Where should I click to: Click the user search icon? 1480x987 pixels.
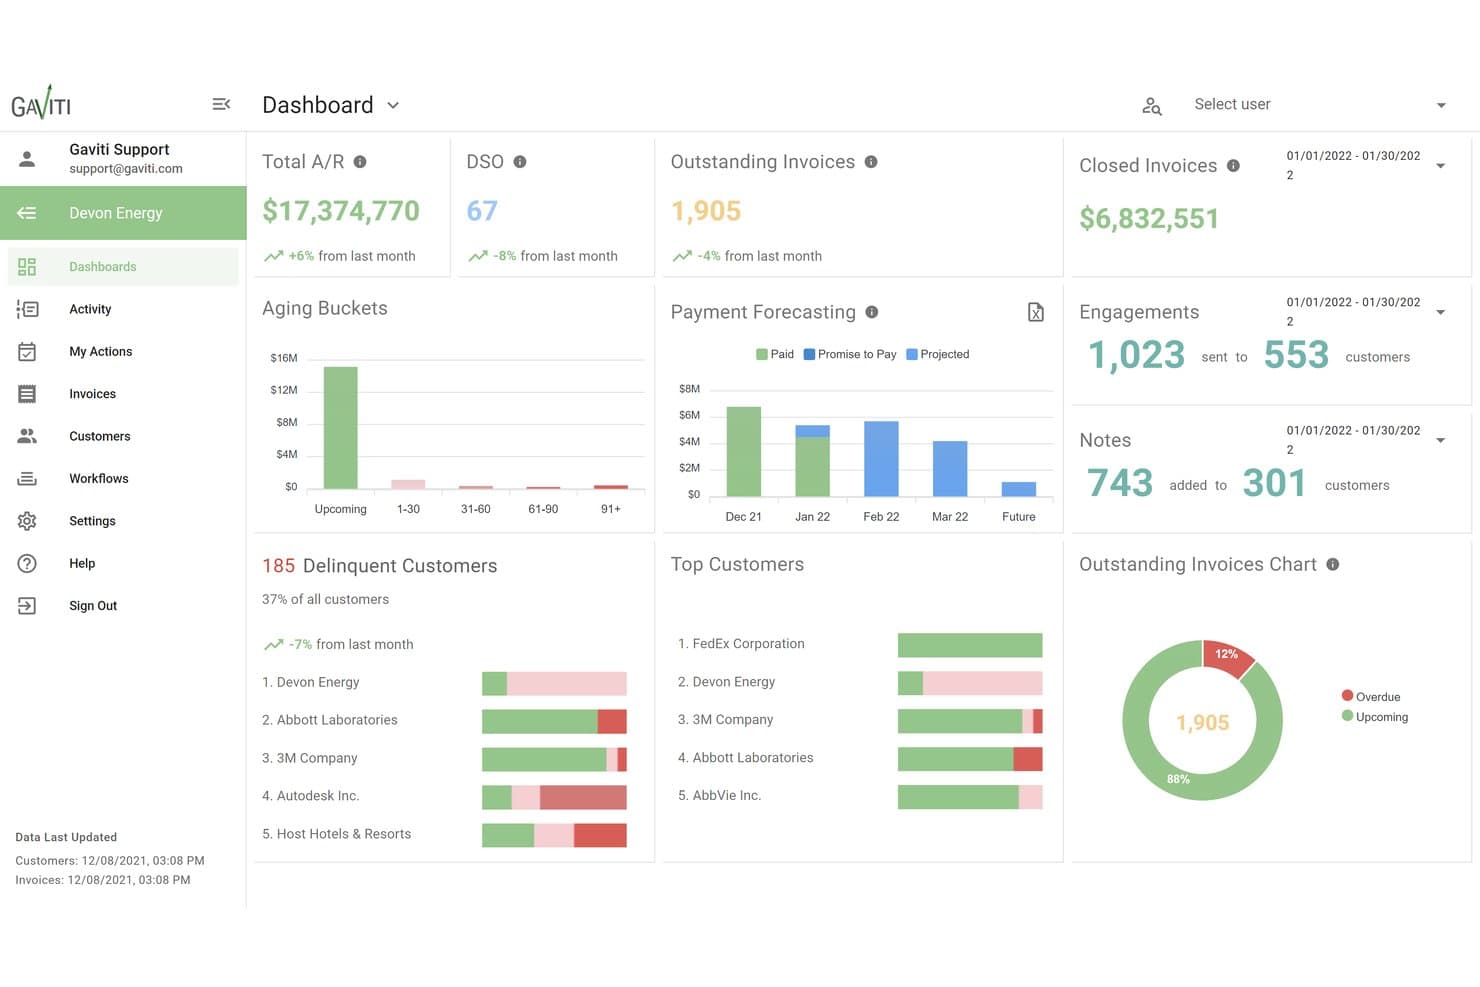pos(1152,105)
